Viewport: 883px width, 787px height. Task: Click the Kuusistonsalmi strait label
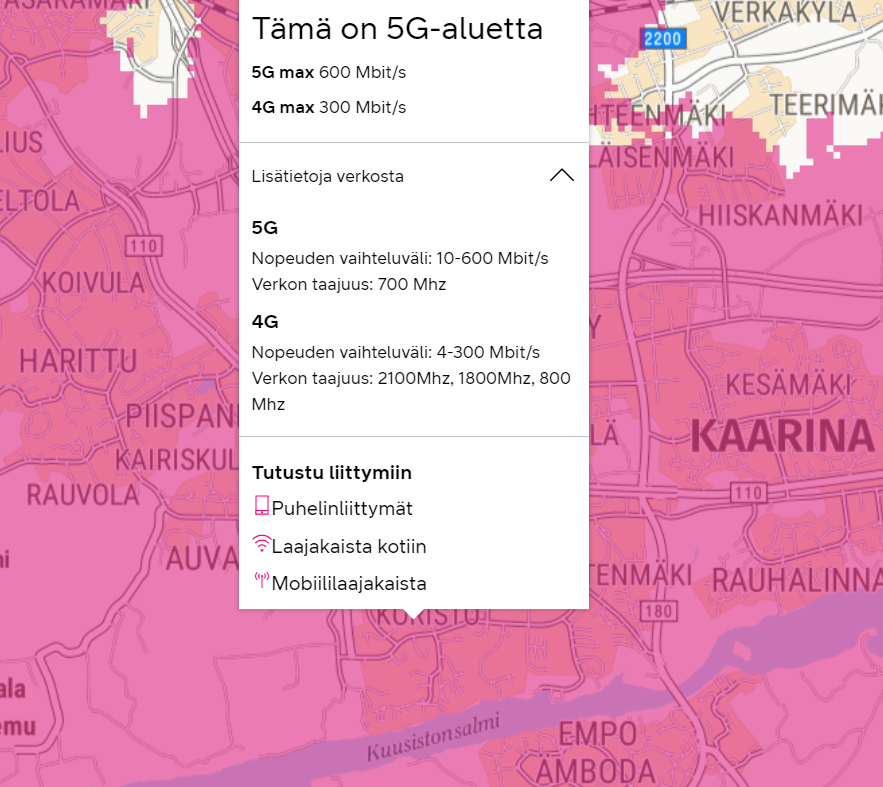(x=433, y=739)
